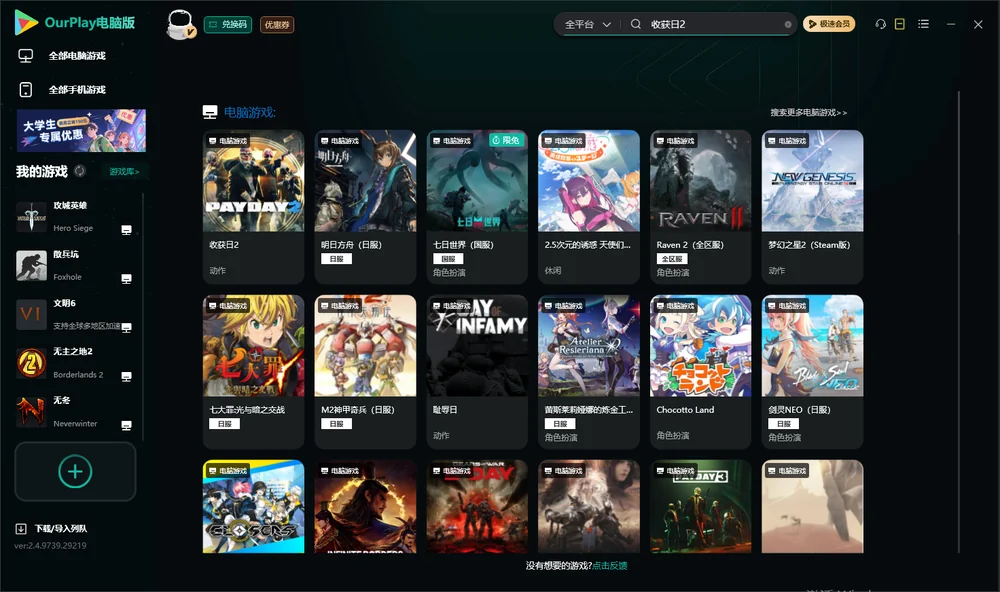The height and width of the screenshot is (592, 1000).
Task: Open the 七大罪:光与暗之交战 game card
Action: pyautogui.click(x=253, y=371)
